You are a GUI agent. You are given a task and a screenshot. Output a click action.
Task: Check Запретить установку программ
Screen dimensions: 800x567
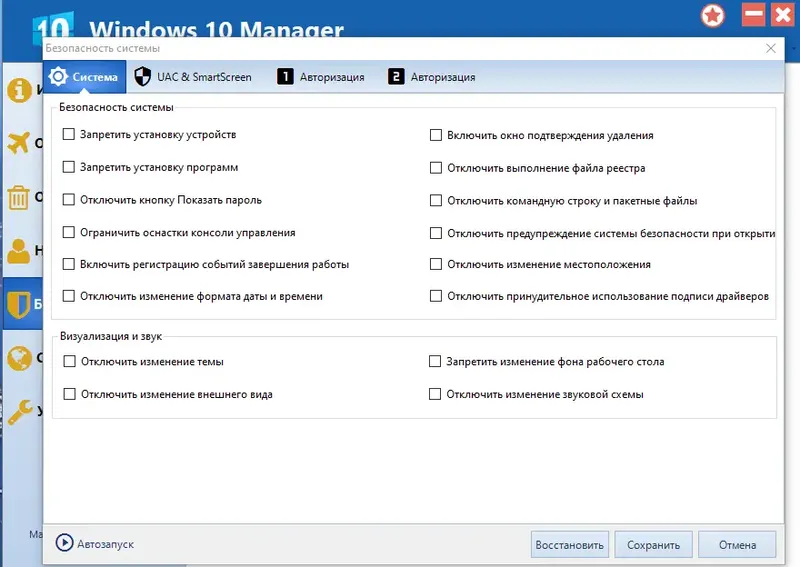68,167
